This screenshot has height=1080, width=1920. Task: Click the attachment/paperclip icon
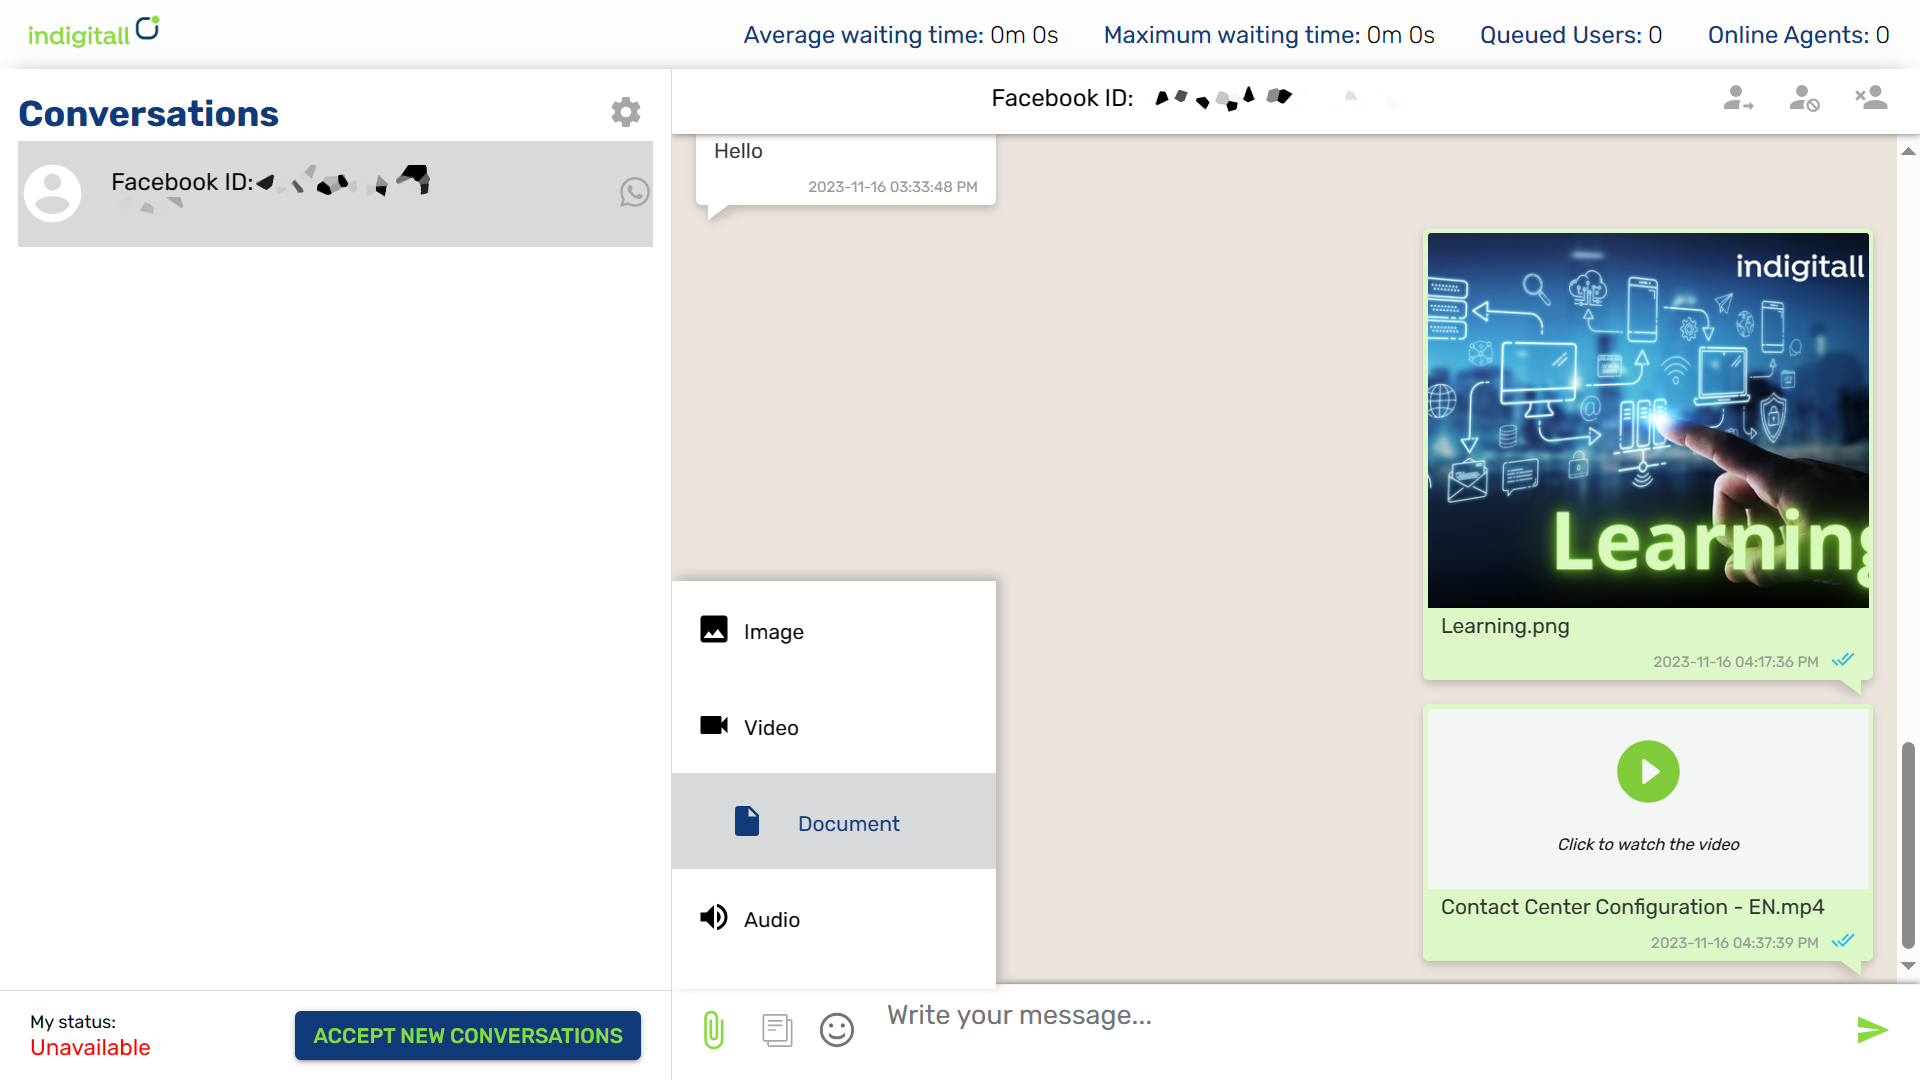(713, 1029)
